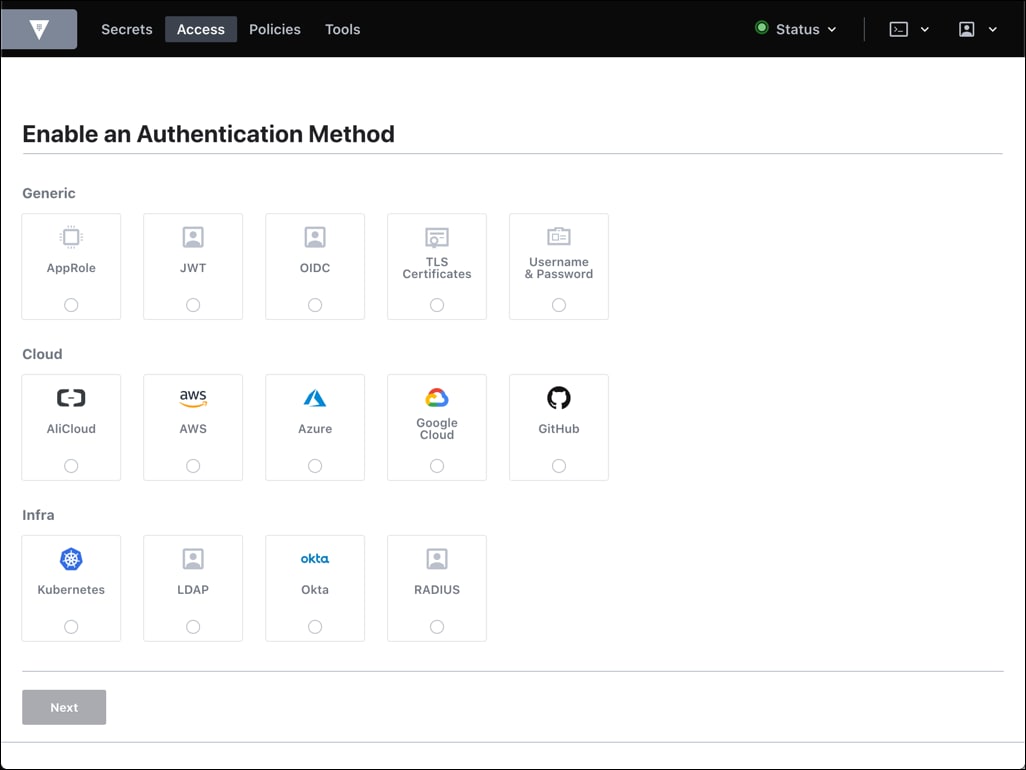Open the Tools tab
The image size is (1026, 770).
343,29
